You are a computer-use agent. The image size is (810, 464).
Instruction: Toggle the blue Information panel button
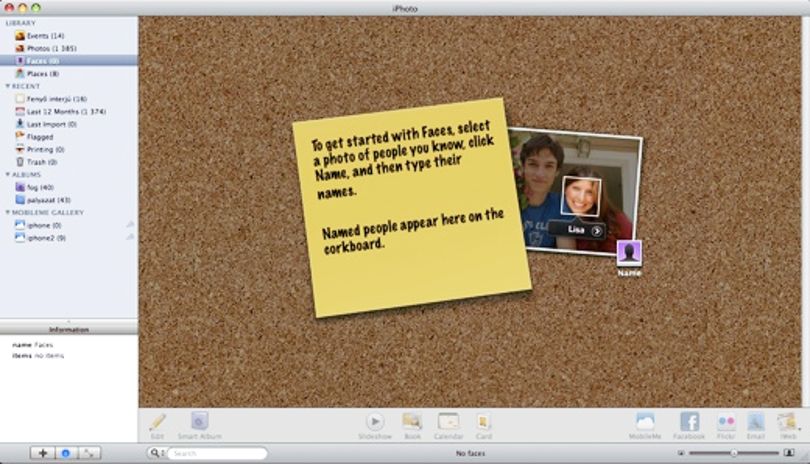(x=66, y=453)
